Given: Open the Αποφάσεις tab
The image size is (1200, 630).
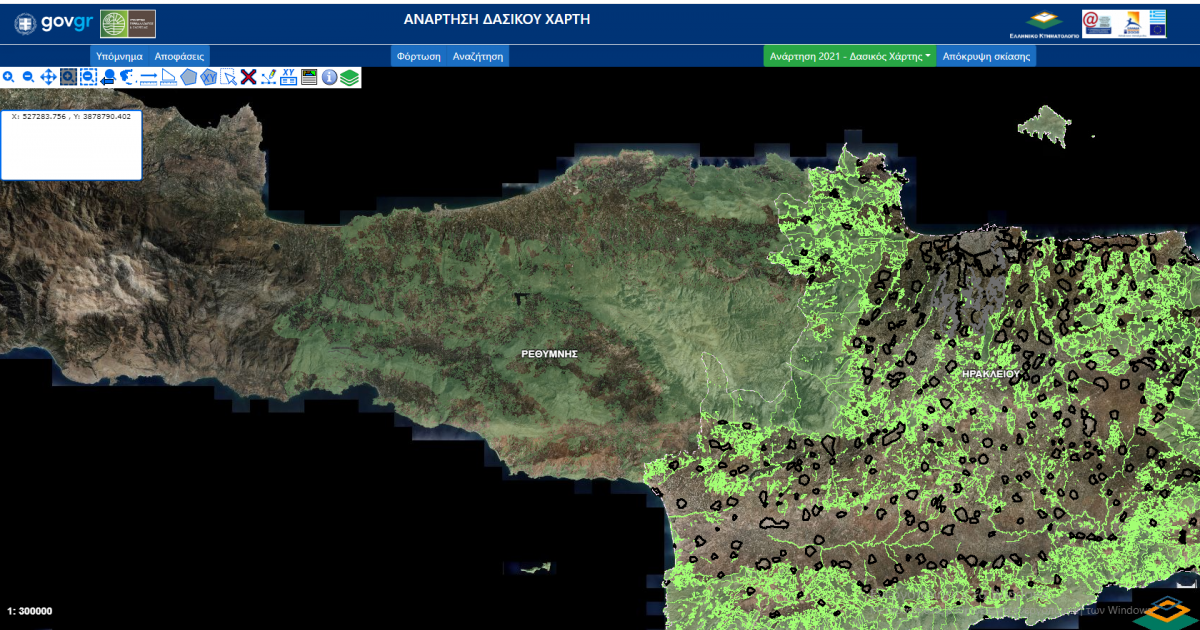Looking at the screenshot, I should [x=179, y=57].
